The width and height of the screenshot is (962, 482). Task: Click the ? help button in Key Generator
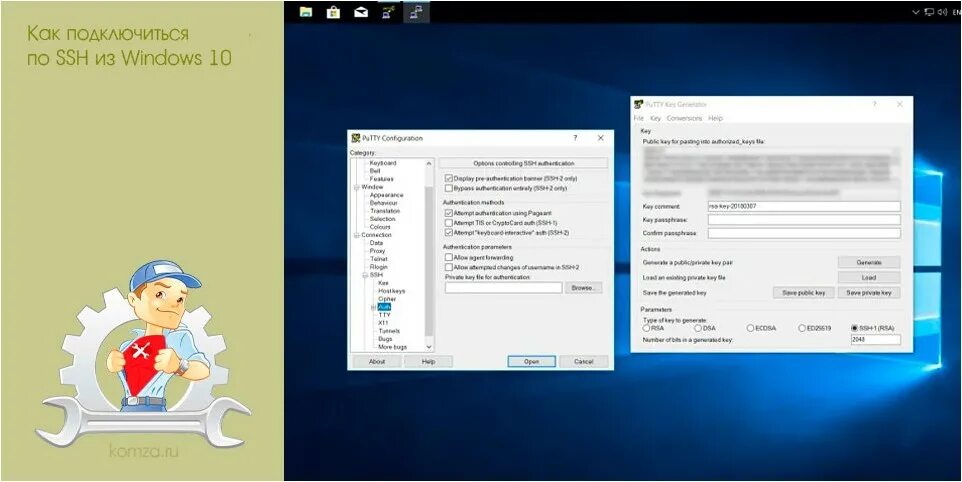(874, 104)
